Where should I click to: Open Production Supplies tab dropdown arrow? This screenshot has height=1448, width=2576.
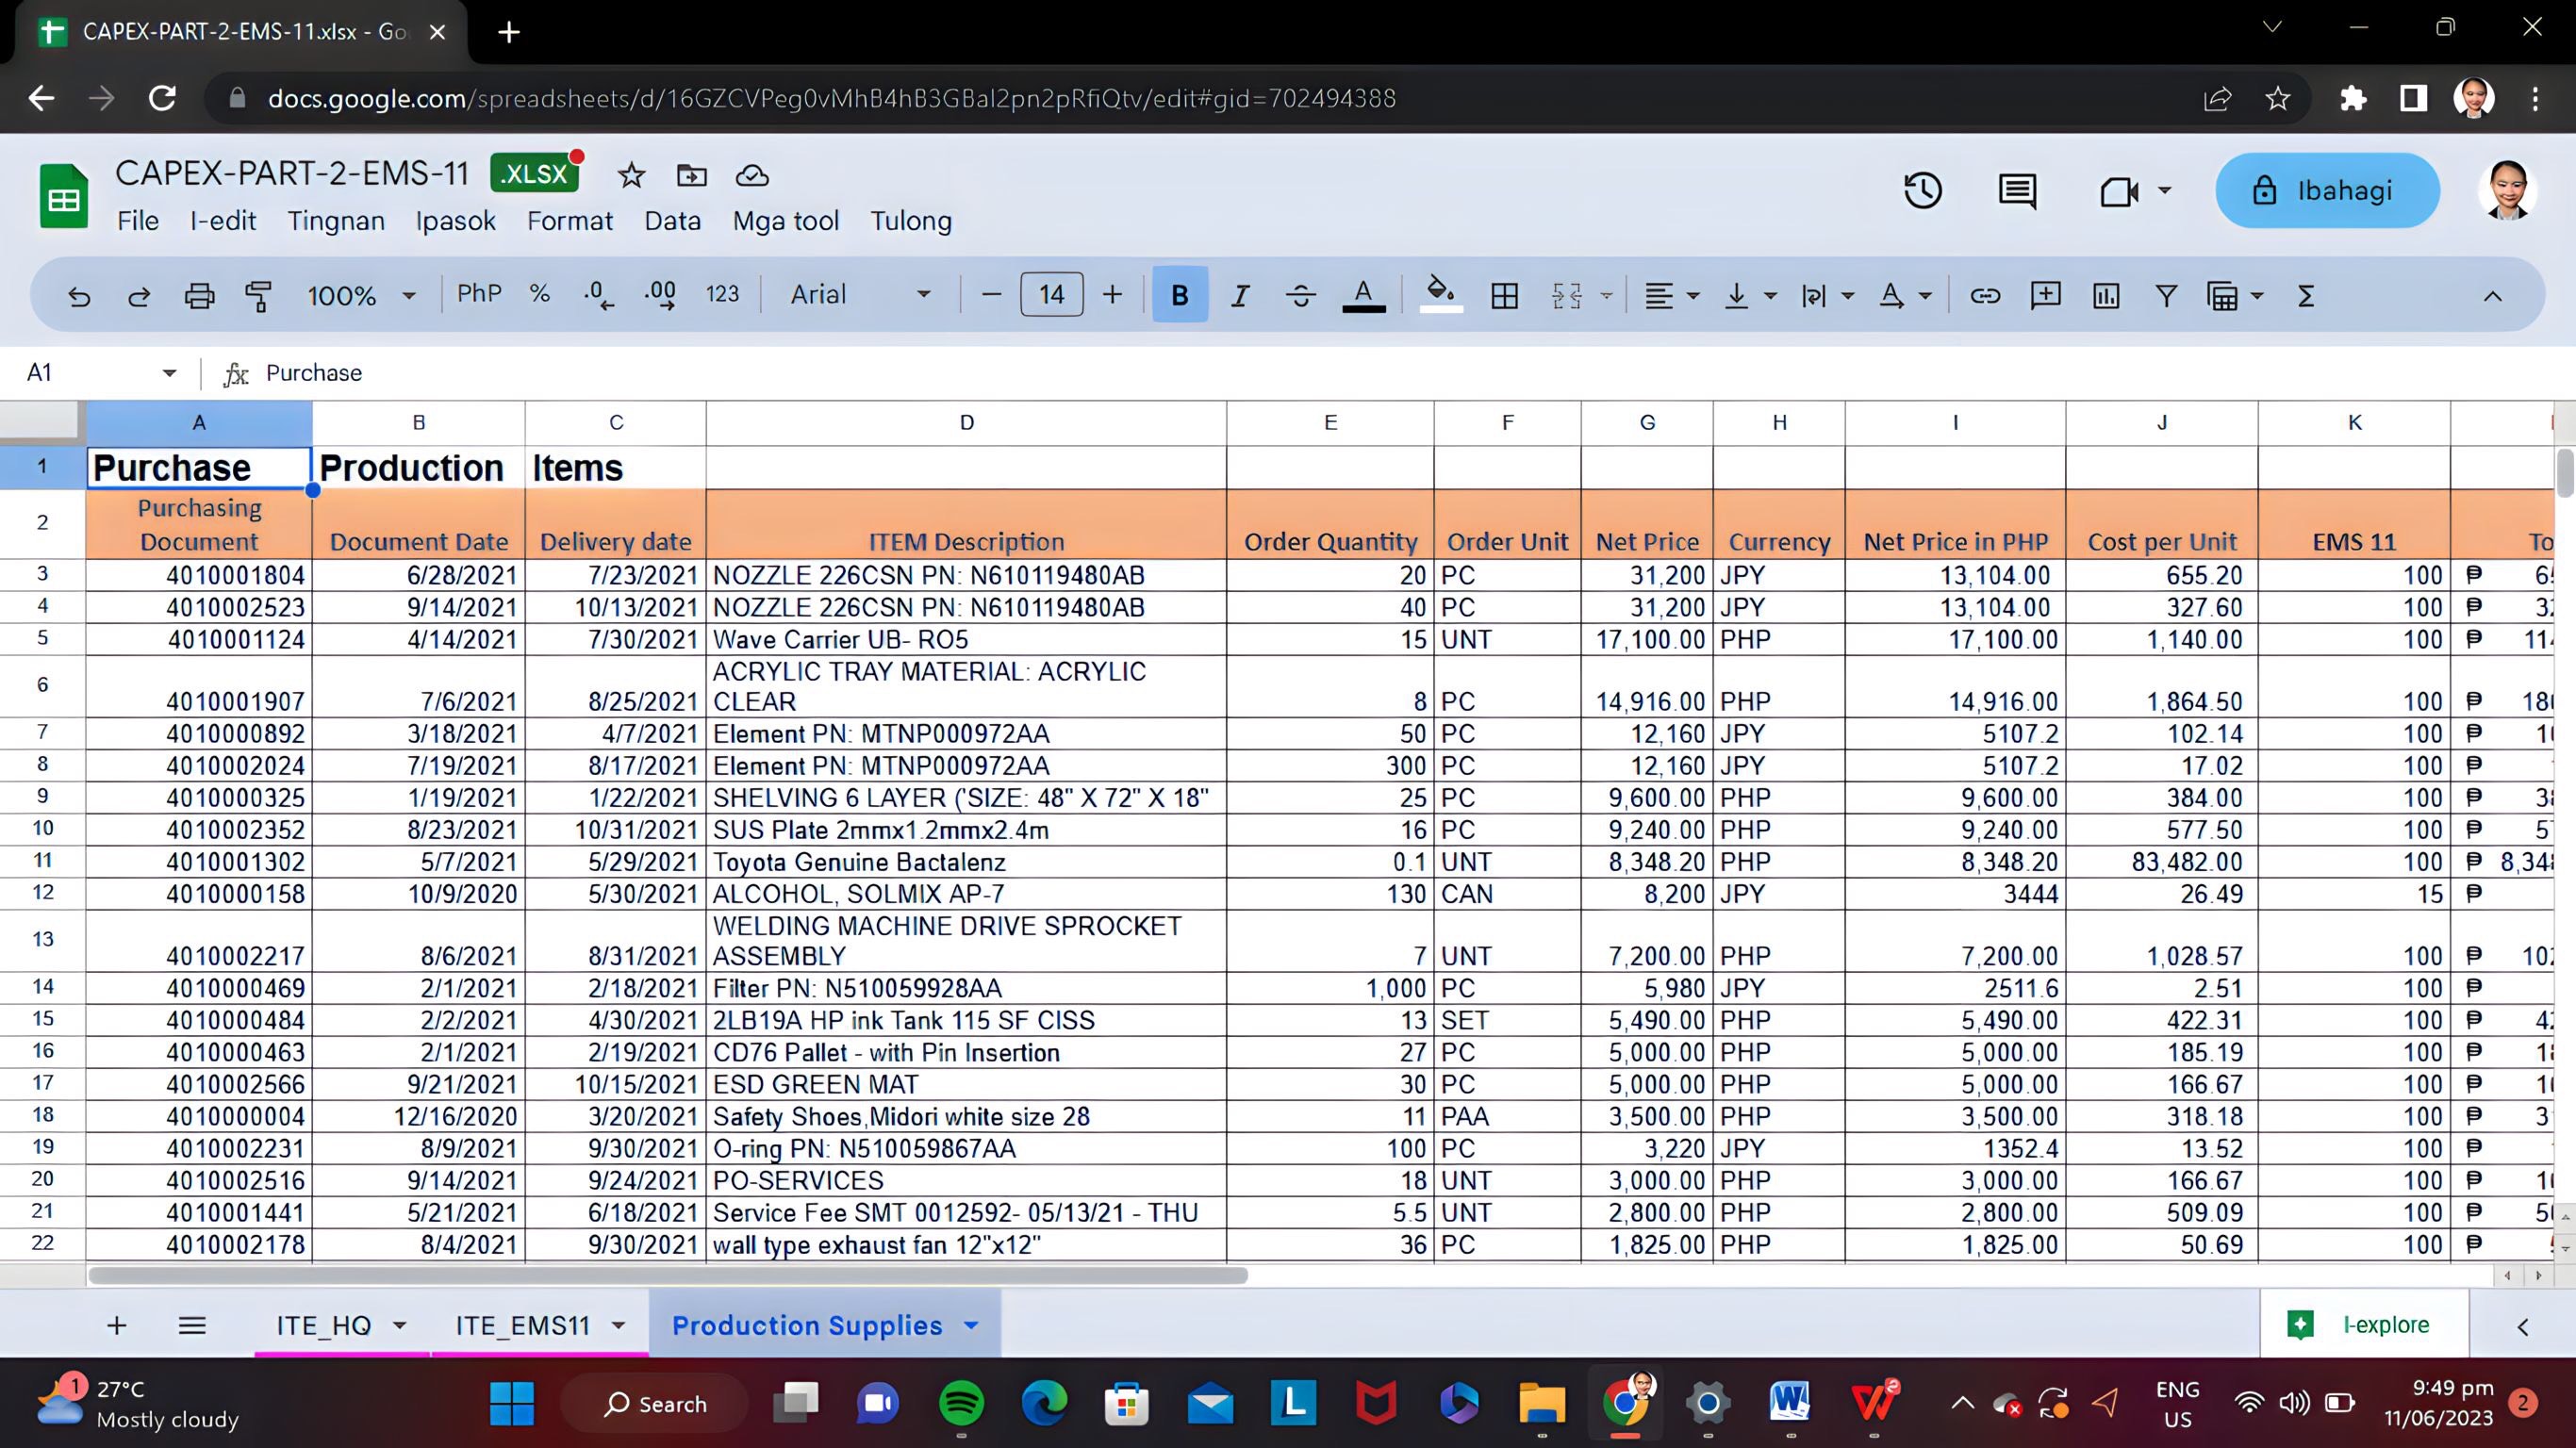[971, 1325]
